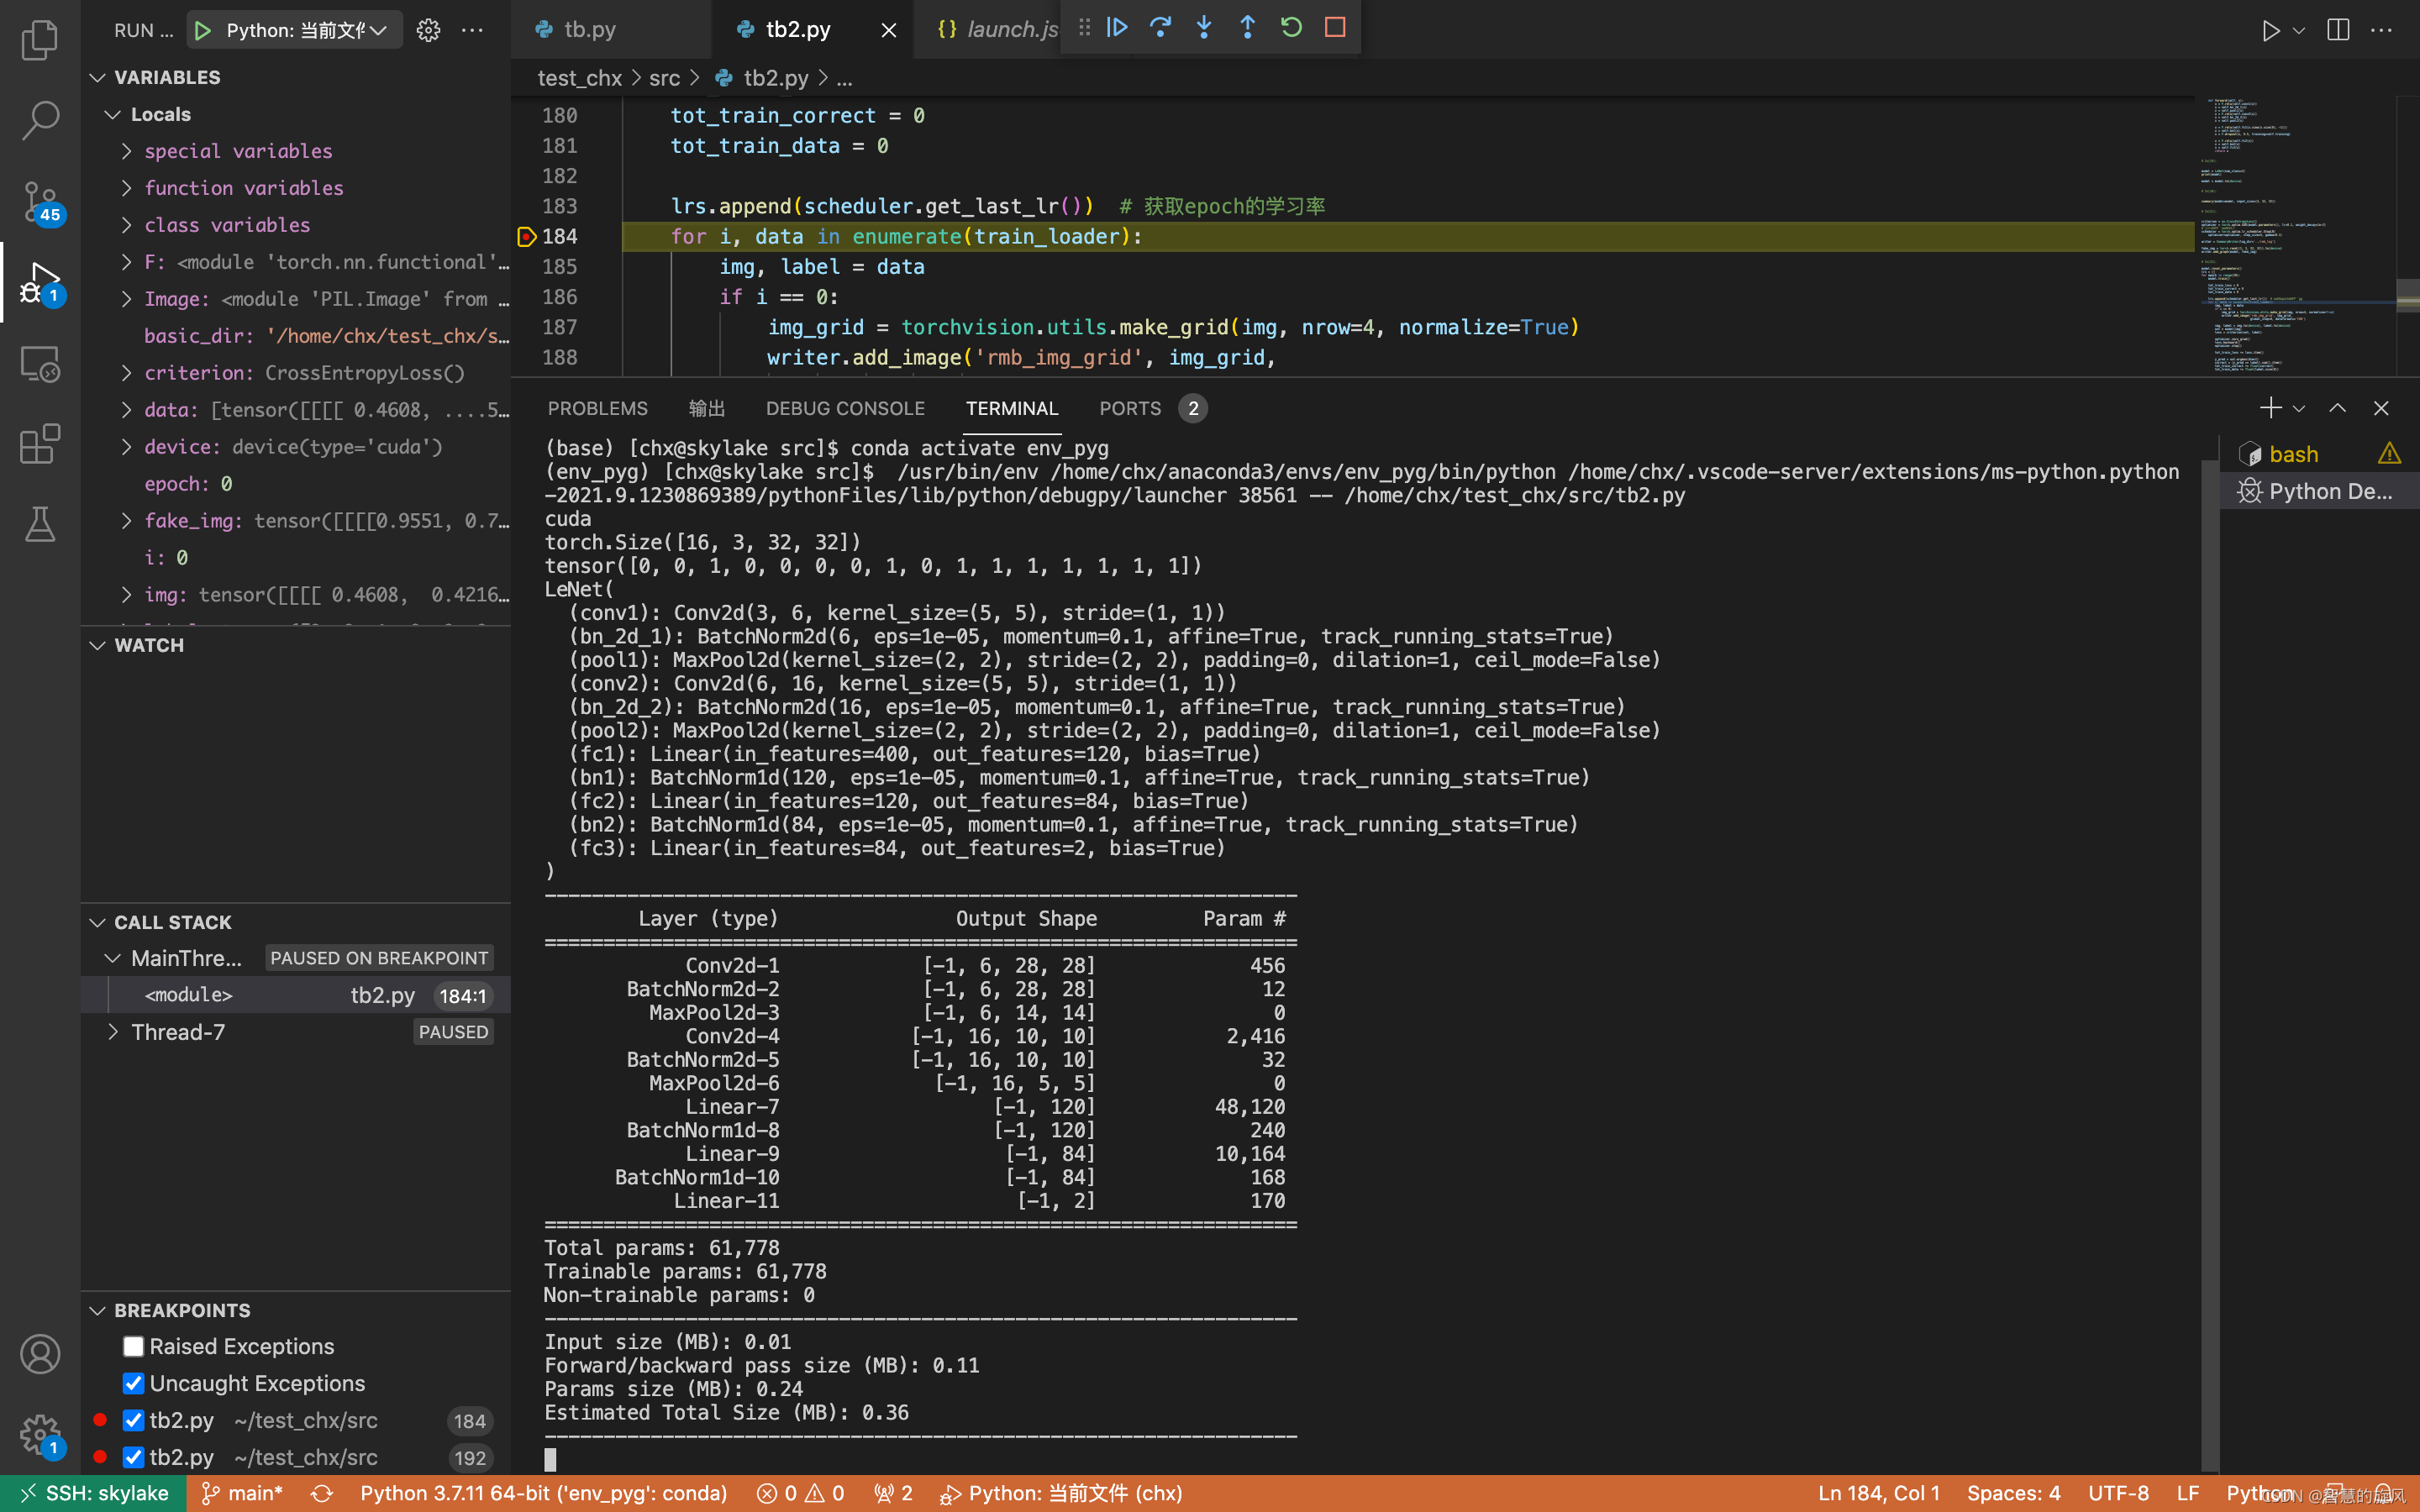
Task: Click the Step Over debug icon
Action: click(1160, 28)
